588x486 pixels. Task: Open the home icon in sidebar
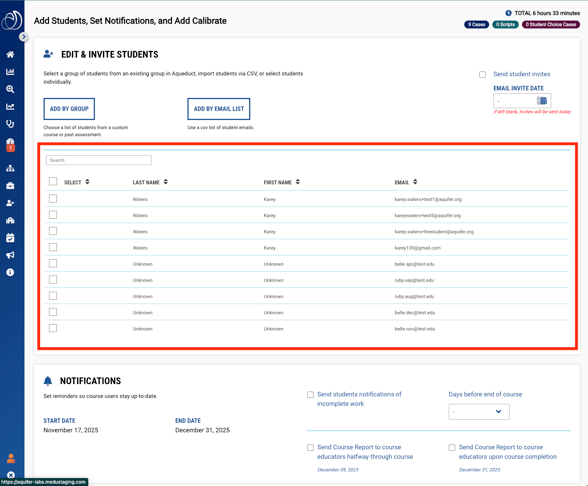(x=10, y=54)
